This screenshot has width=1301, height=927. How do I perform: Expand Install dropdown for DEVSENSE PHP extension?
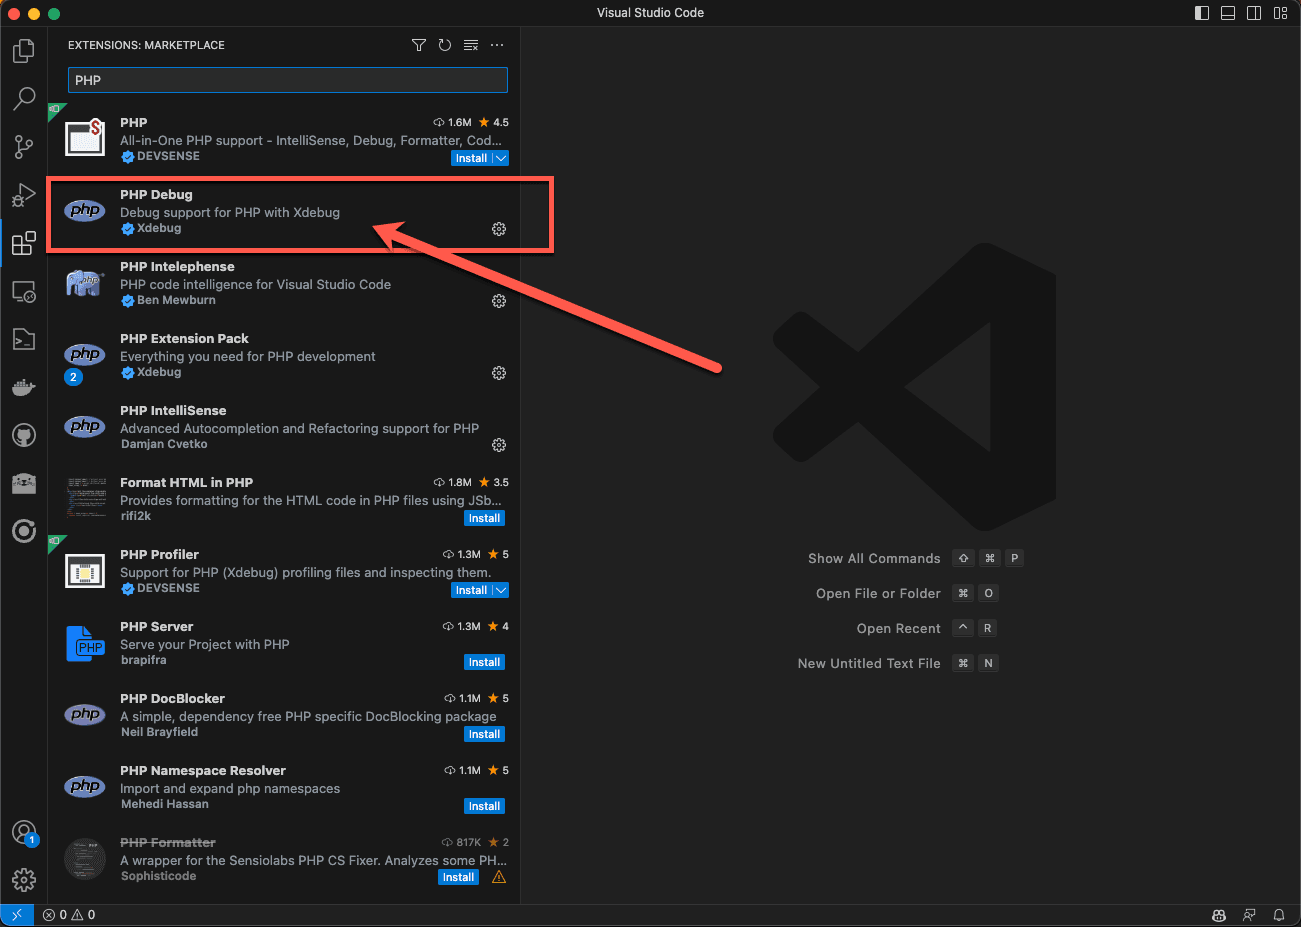[x=501, y=158]
